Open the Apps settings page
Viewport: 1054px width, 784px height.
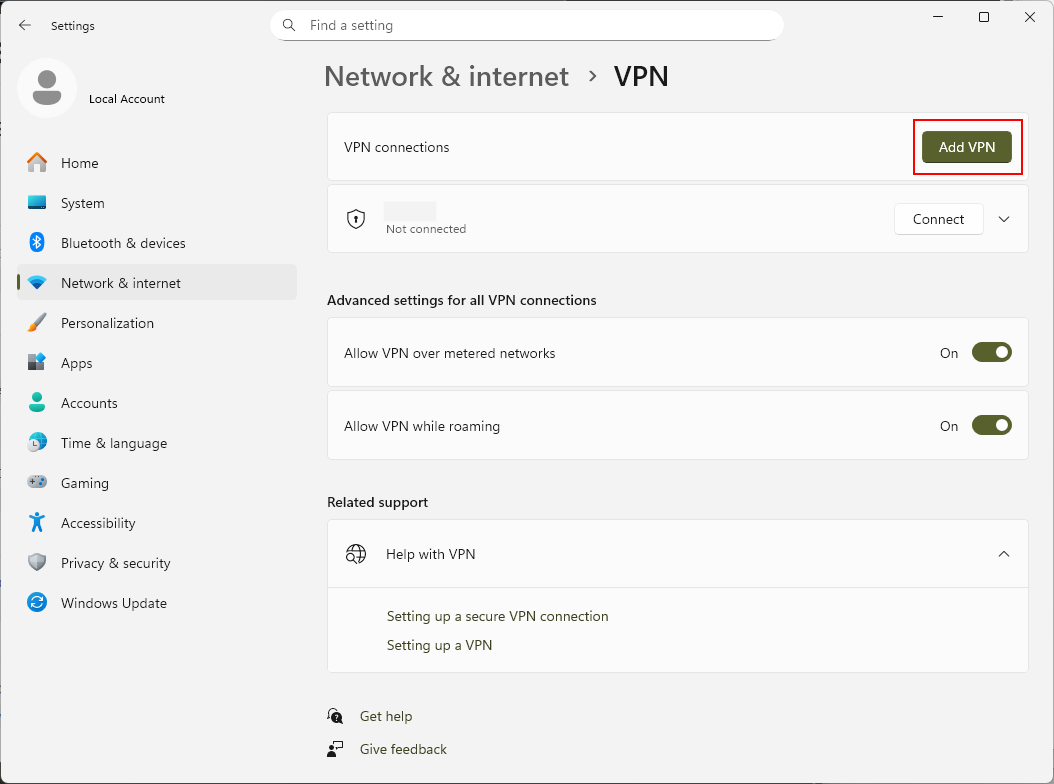coord(76,363)
